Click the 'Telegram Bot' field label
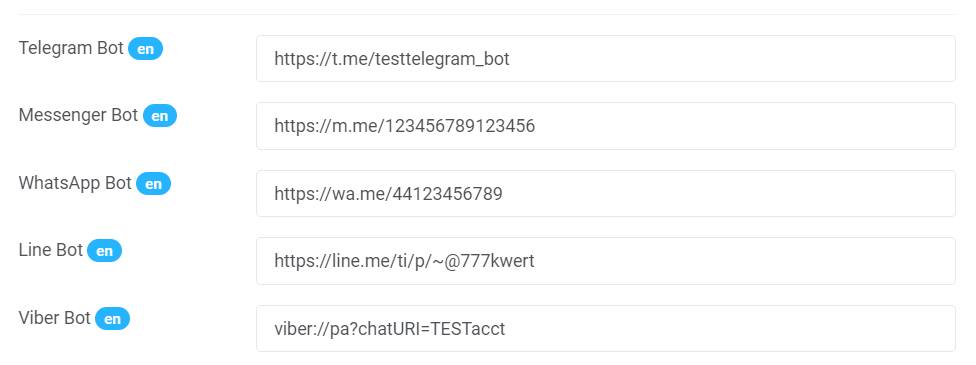Screen dimensions: 976x365 71,48
